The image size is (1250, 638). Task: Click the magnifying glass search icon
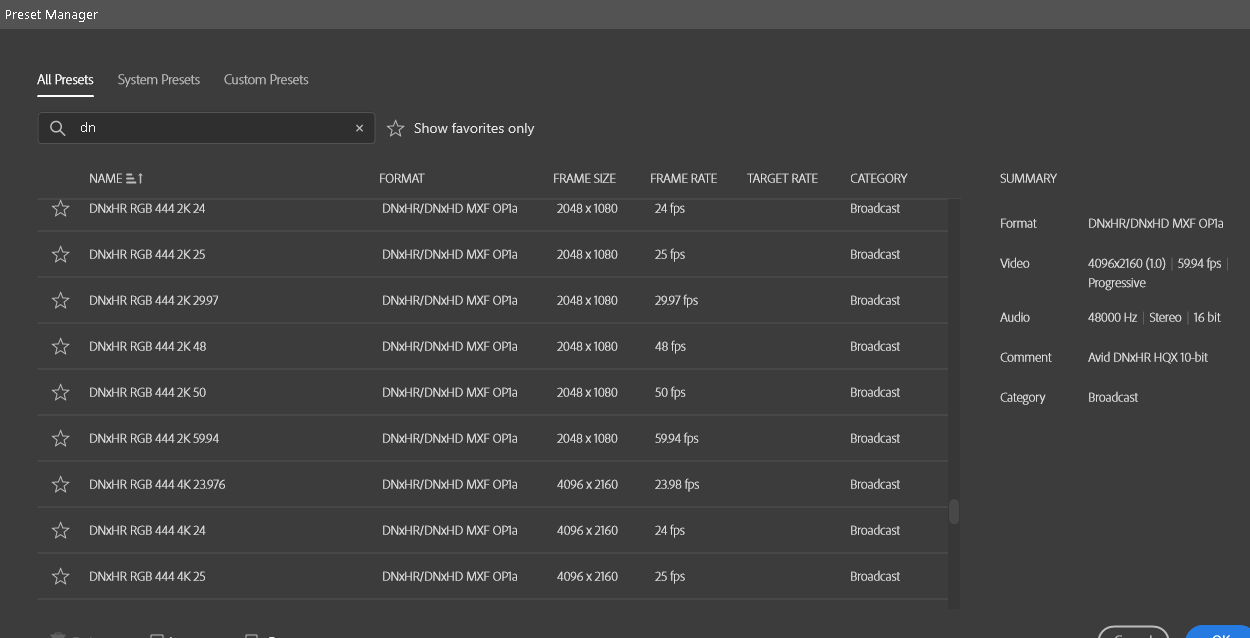click(x=57, y=128)
